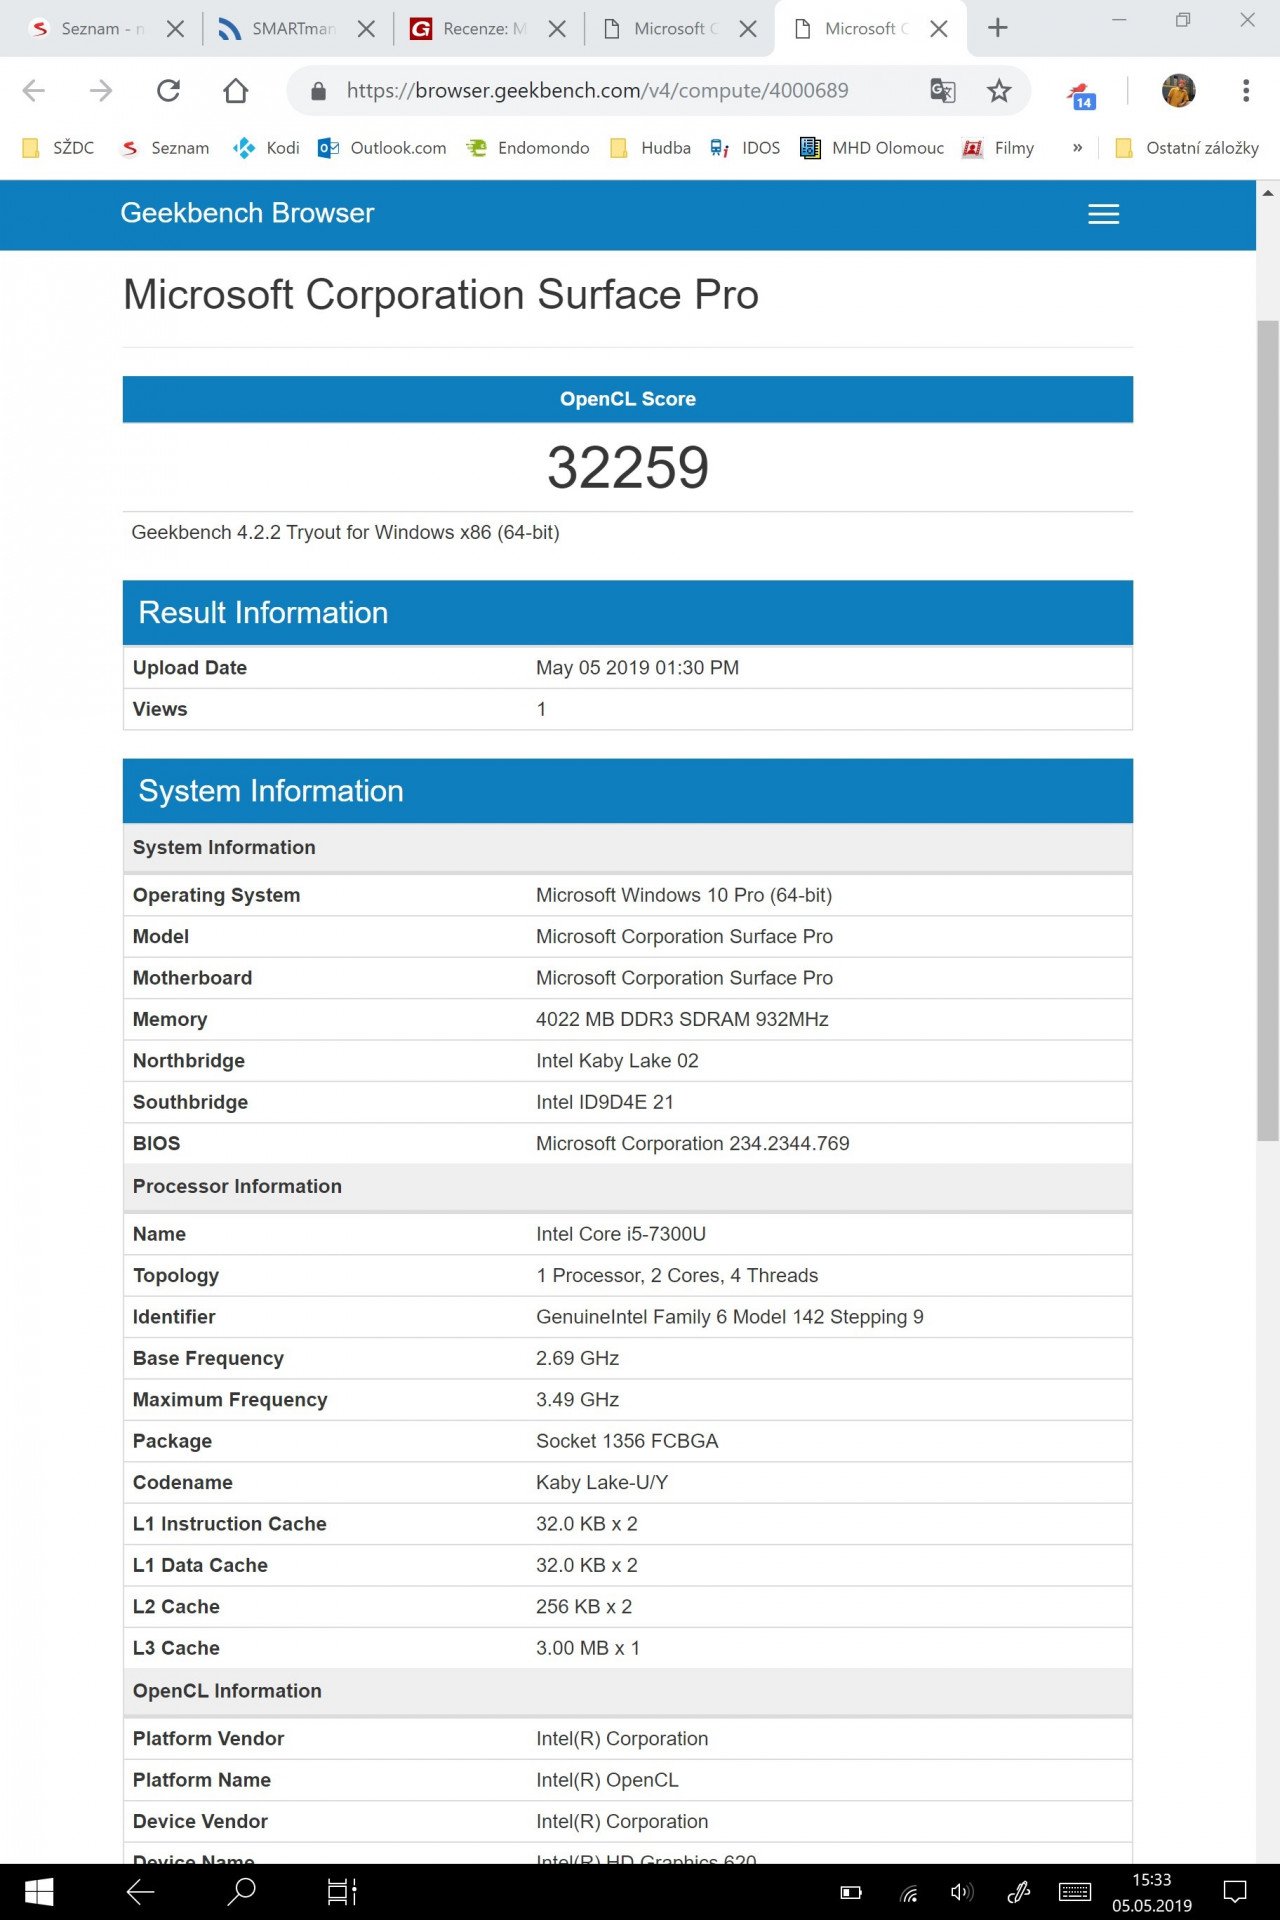Switch to the first Microsoft tab

(x=670, y=29)
